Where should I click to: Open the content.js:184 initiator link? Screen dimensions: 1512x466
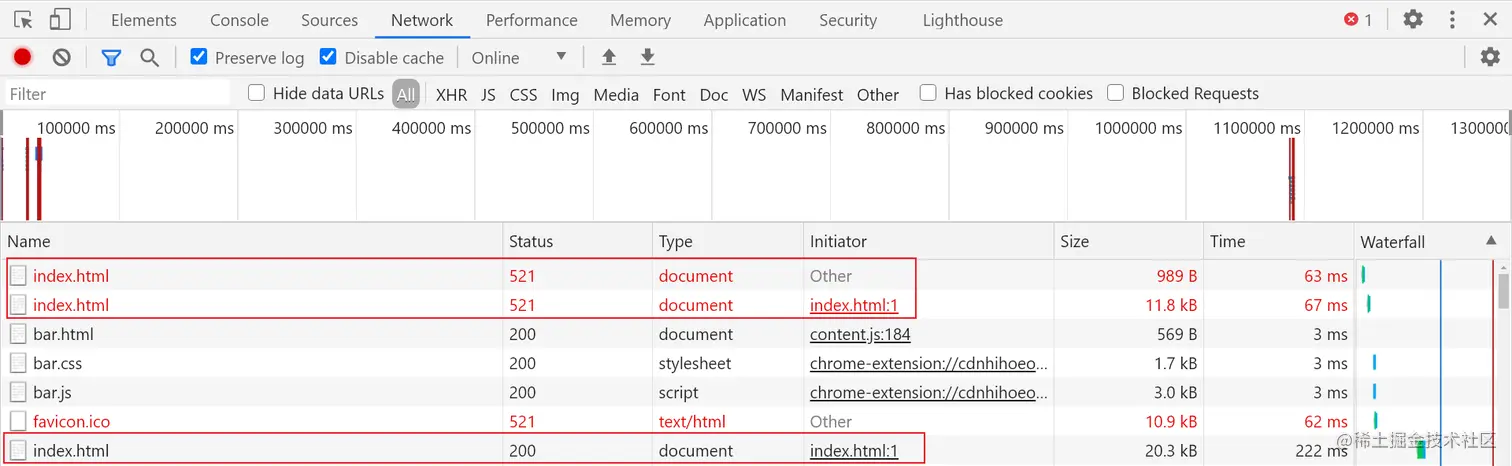[x=860, y=334]
